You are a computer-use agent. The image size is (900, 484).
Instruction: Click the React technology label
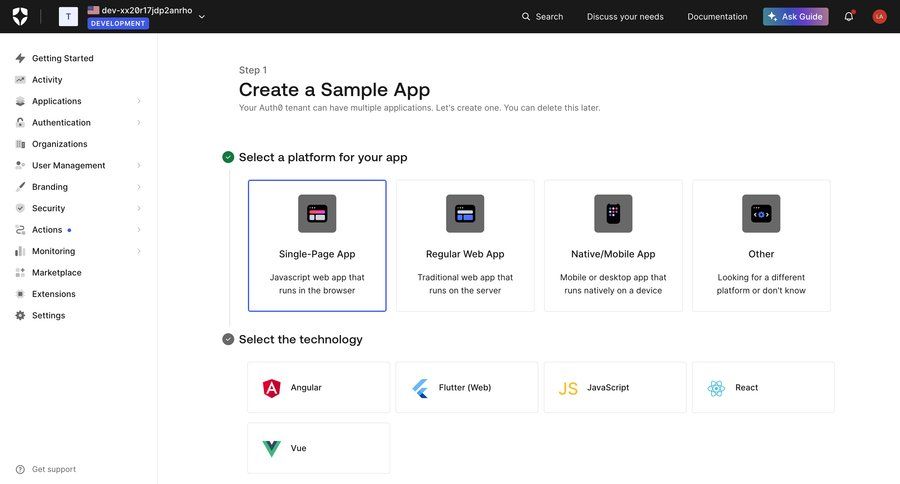[x=746, y=388]
